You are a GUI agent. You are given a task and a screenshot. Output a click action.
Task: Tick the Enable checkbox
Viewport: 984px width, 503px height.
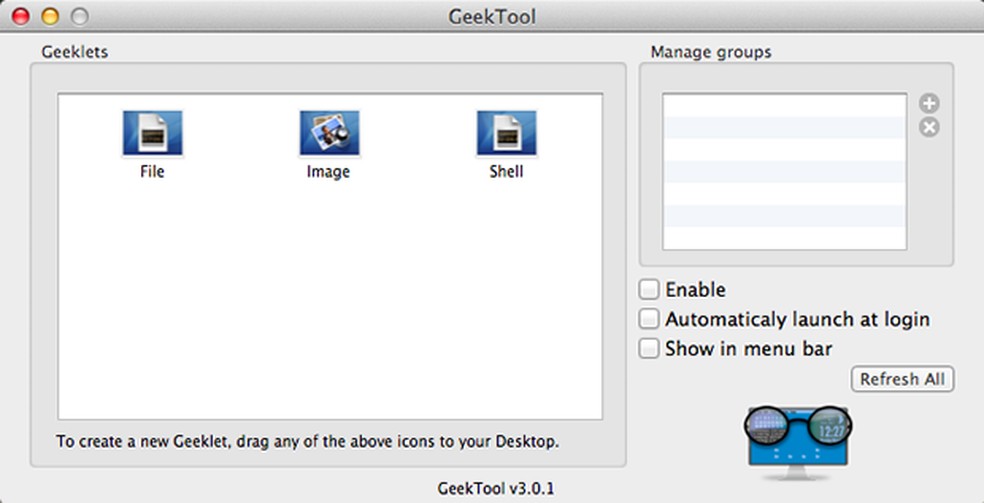(x=650, y=290)
